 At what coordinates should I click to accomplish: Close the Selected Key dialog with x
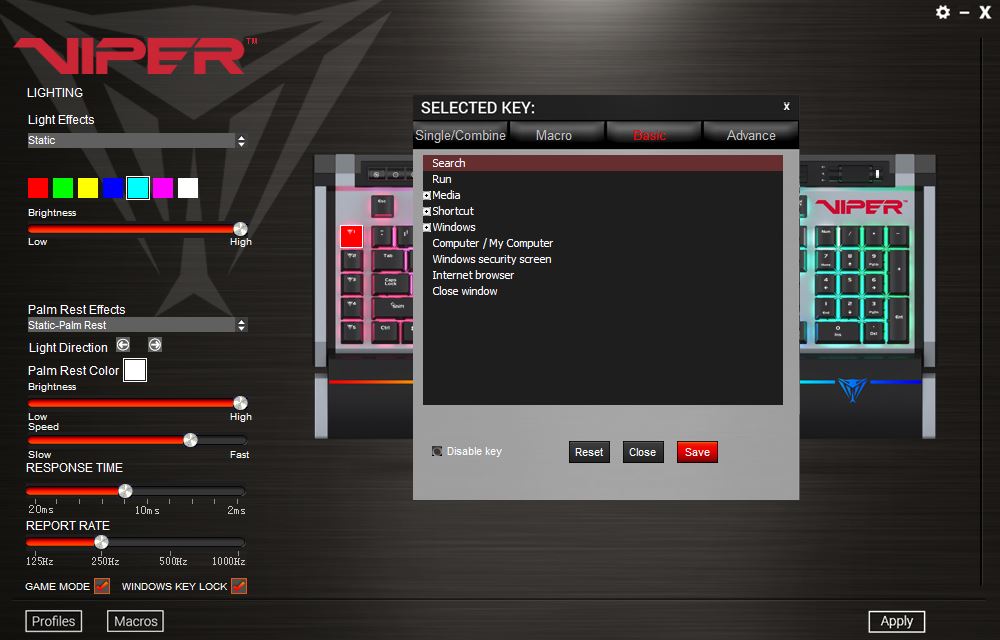[786, 106]
